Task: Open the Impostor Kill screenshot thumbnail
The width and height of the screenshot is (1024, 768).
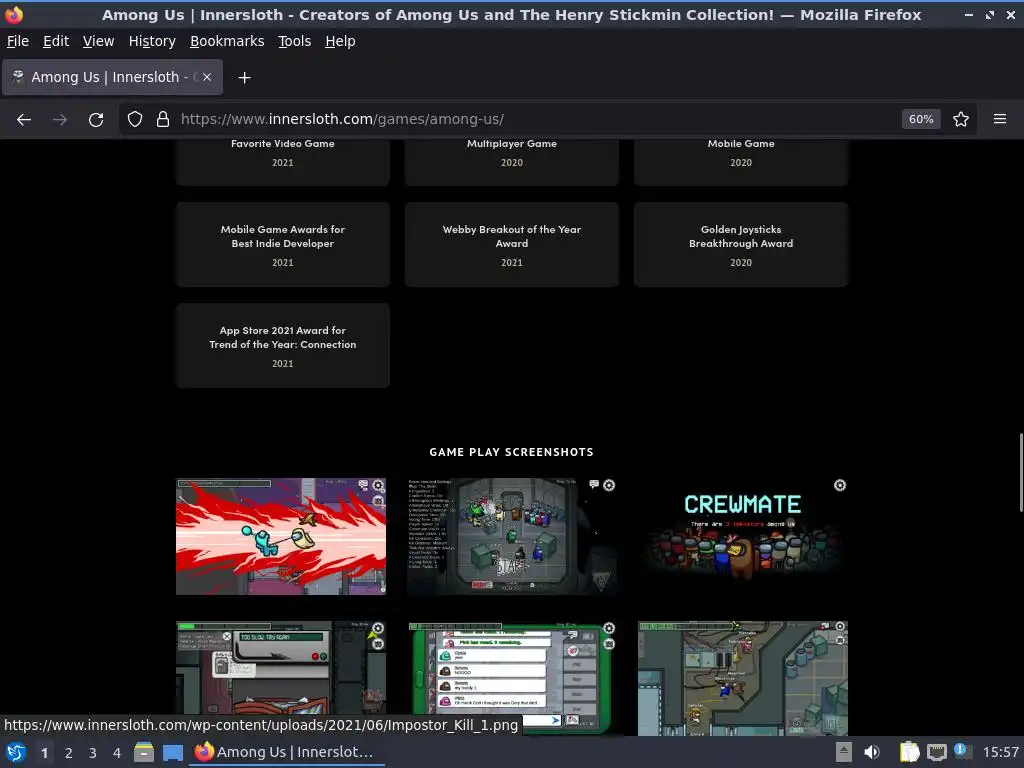Action: pyautogui.click(x=281, y=537)
